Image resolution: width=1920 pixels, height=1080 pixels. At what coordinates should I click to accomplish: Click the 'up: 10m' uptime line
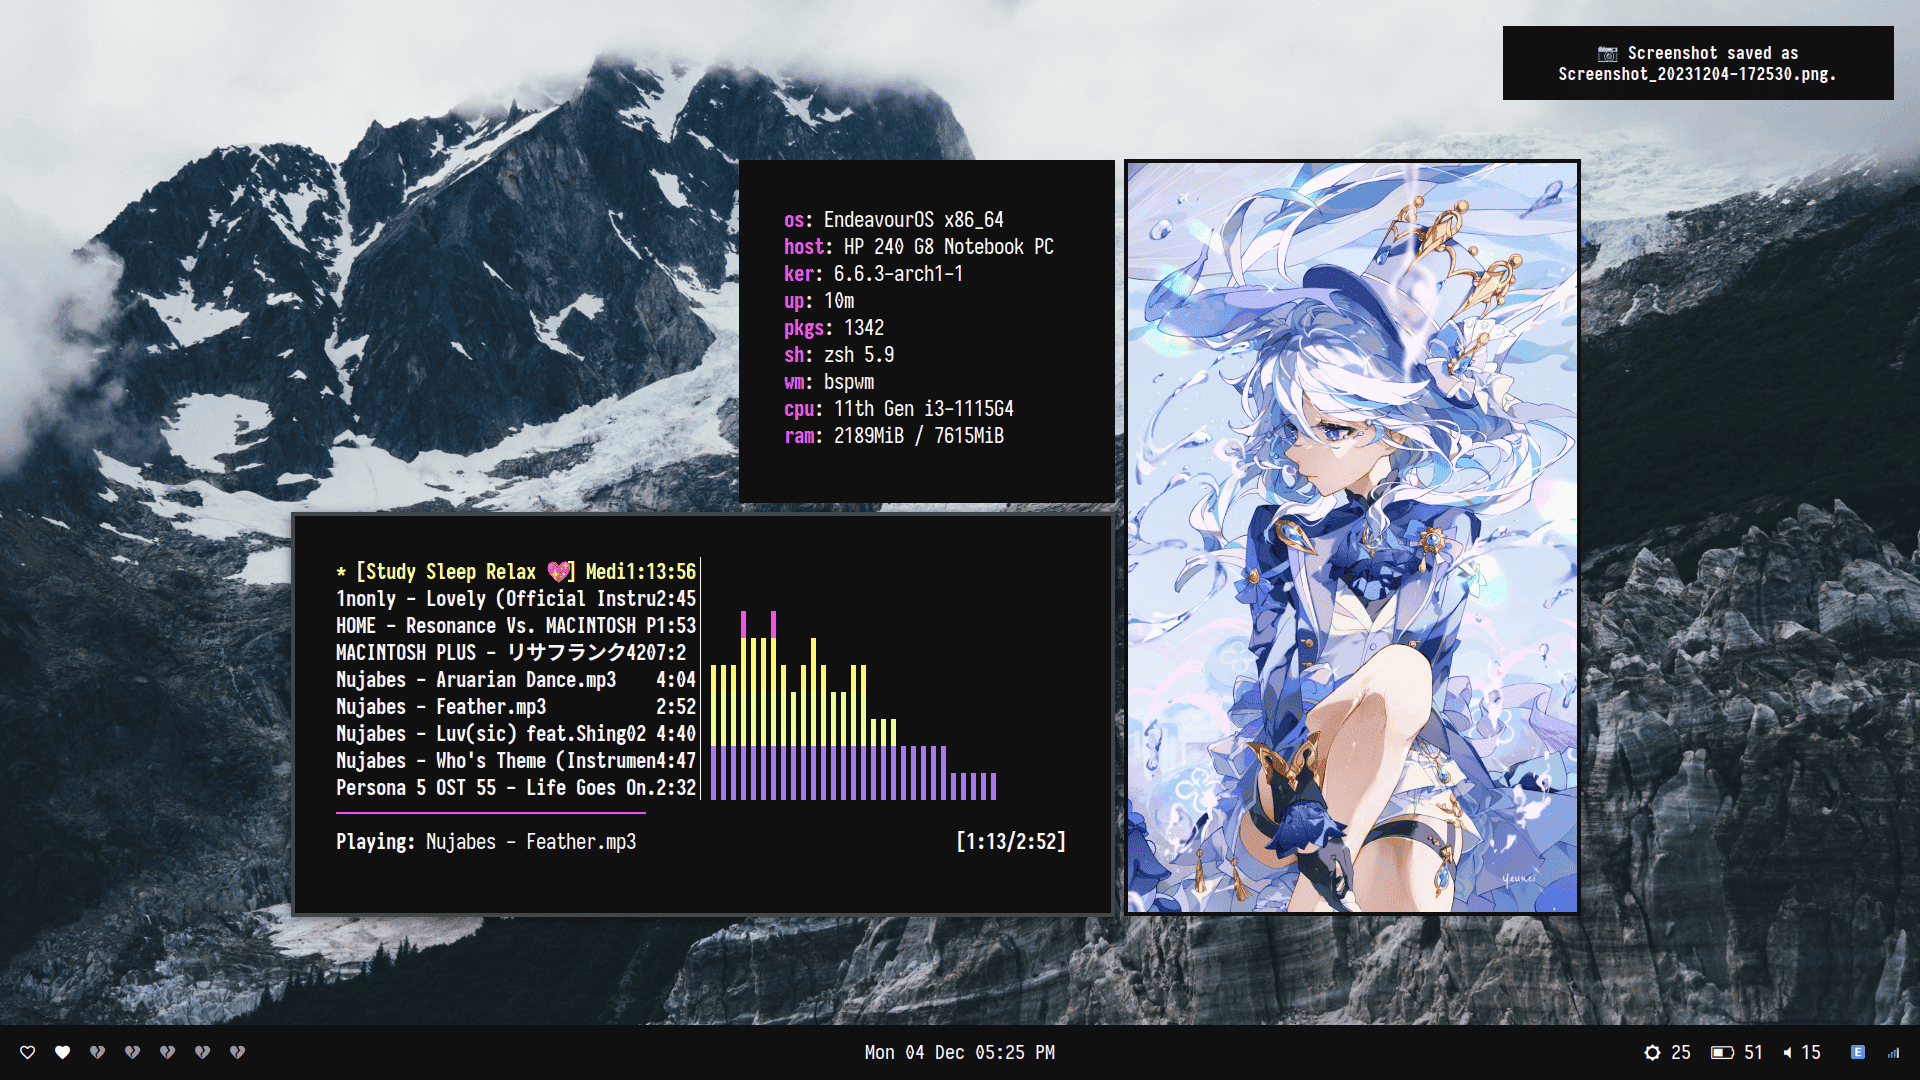tap(819, 301)
